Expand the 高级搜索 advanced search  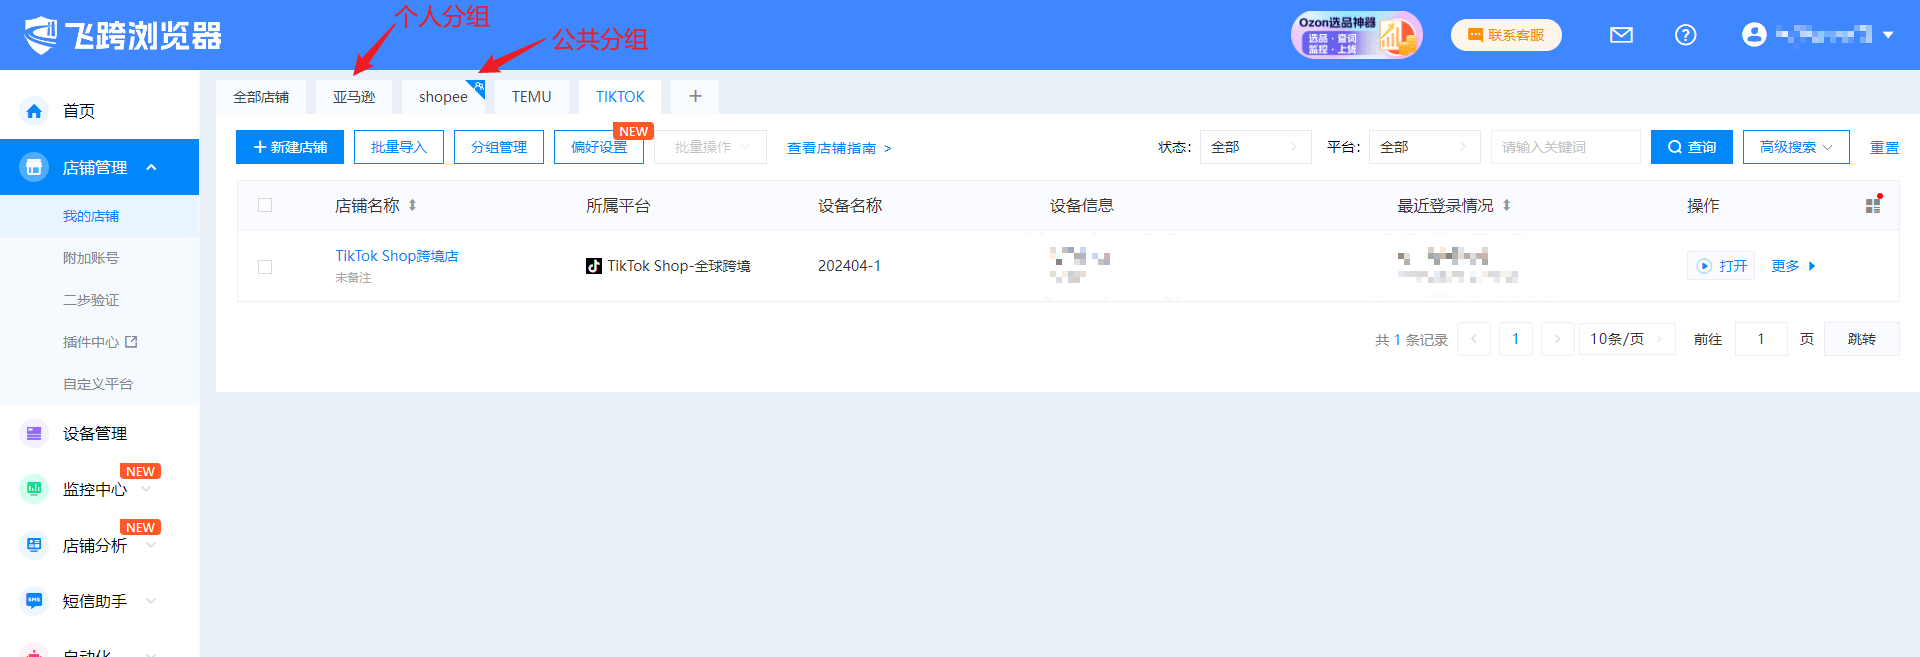[x=1795, y=147]
